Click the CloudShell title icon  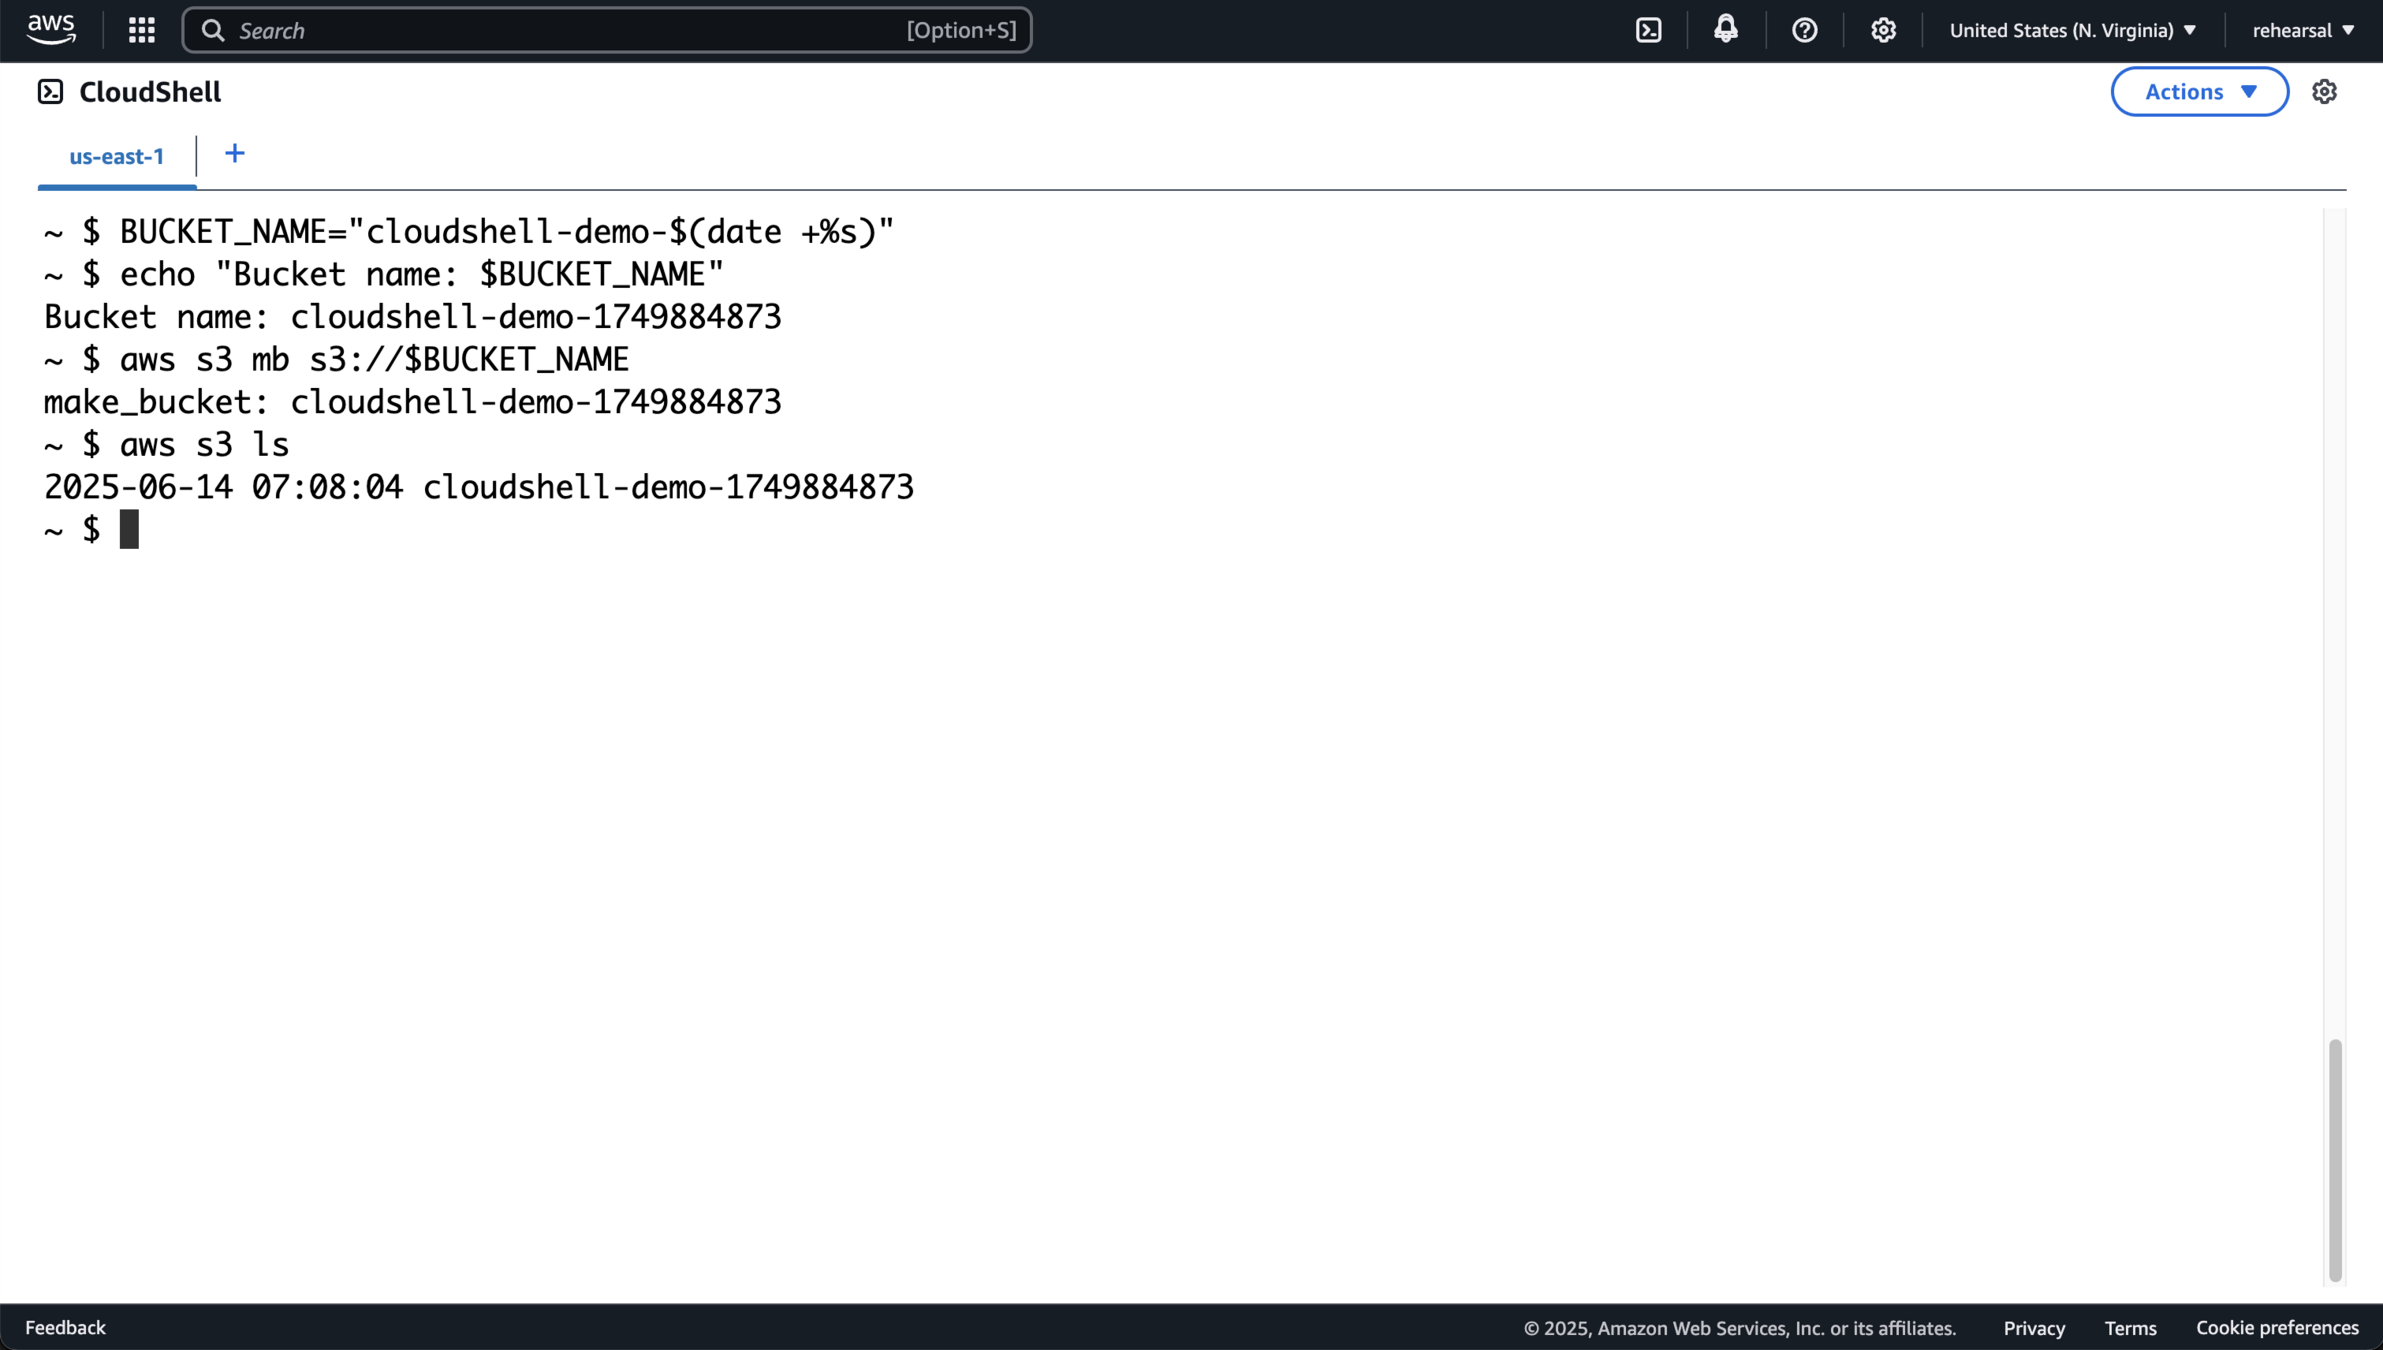point(50,92)
